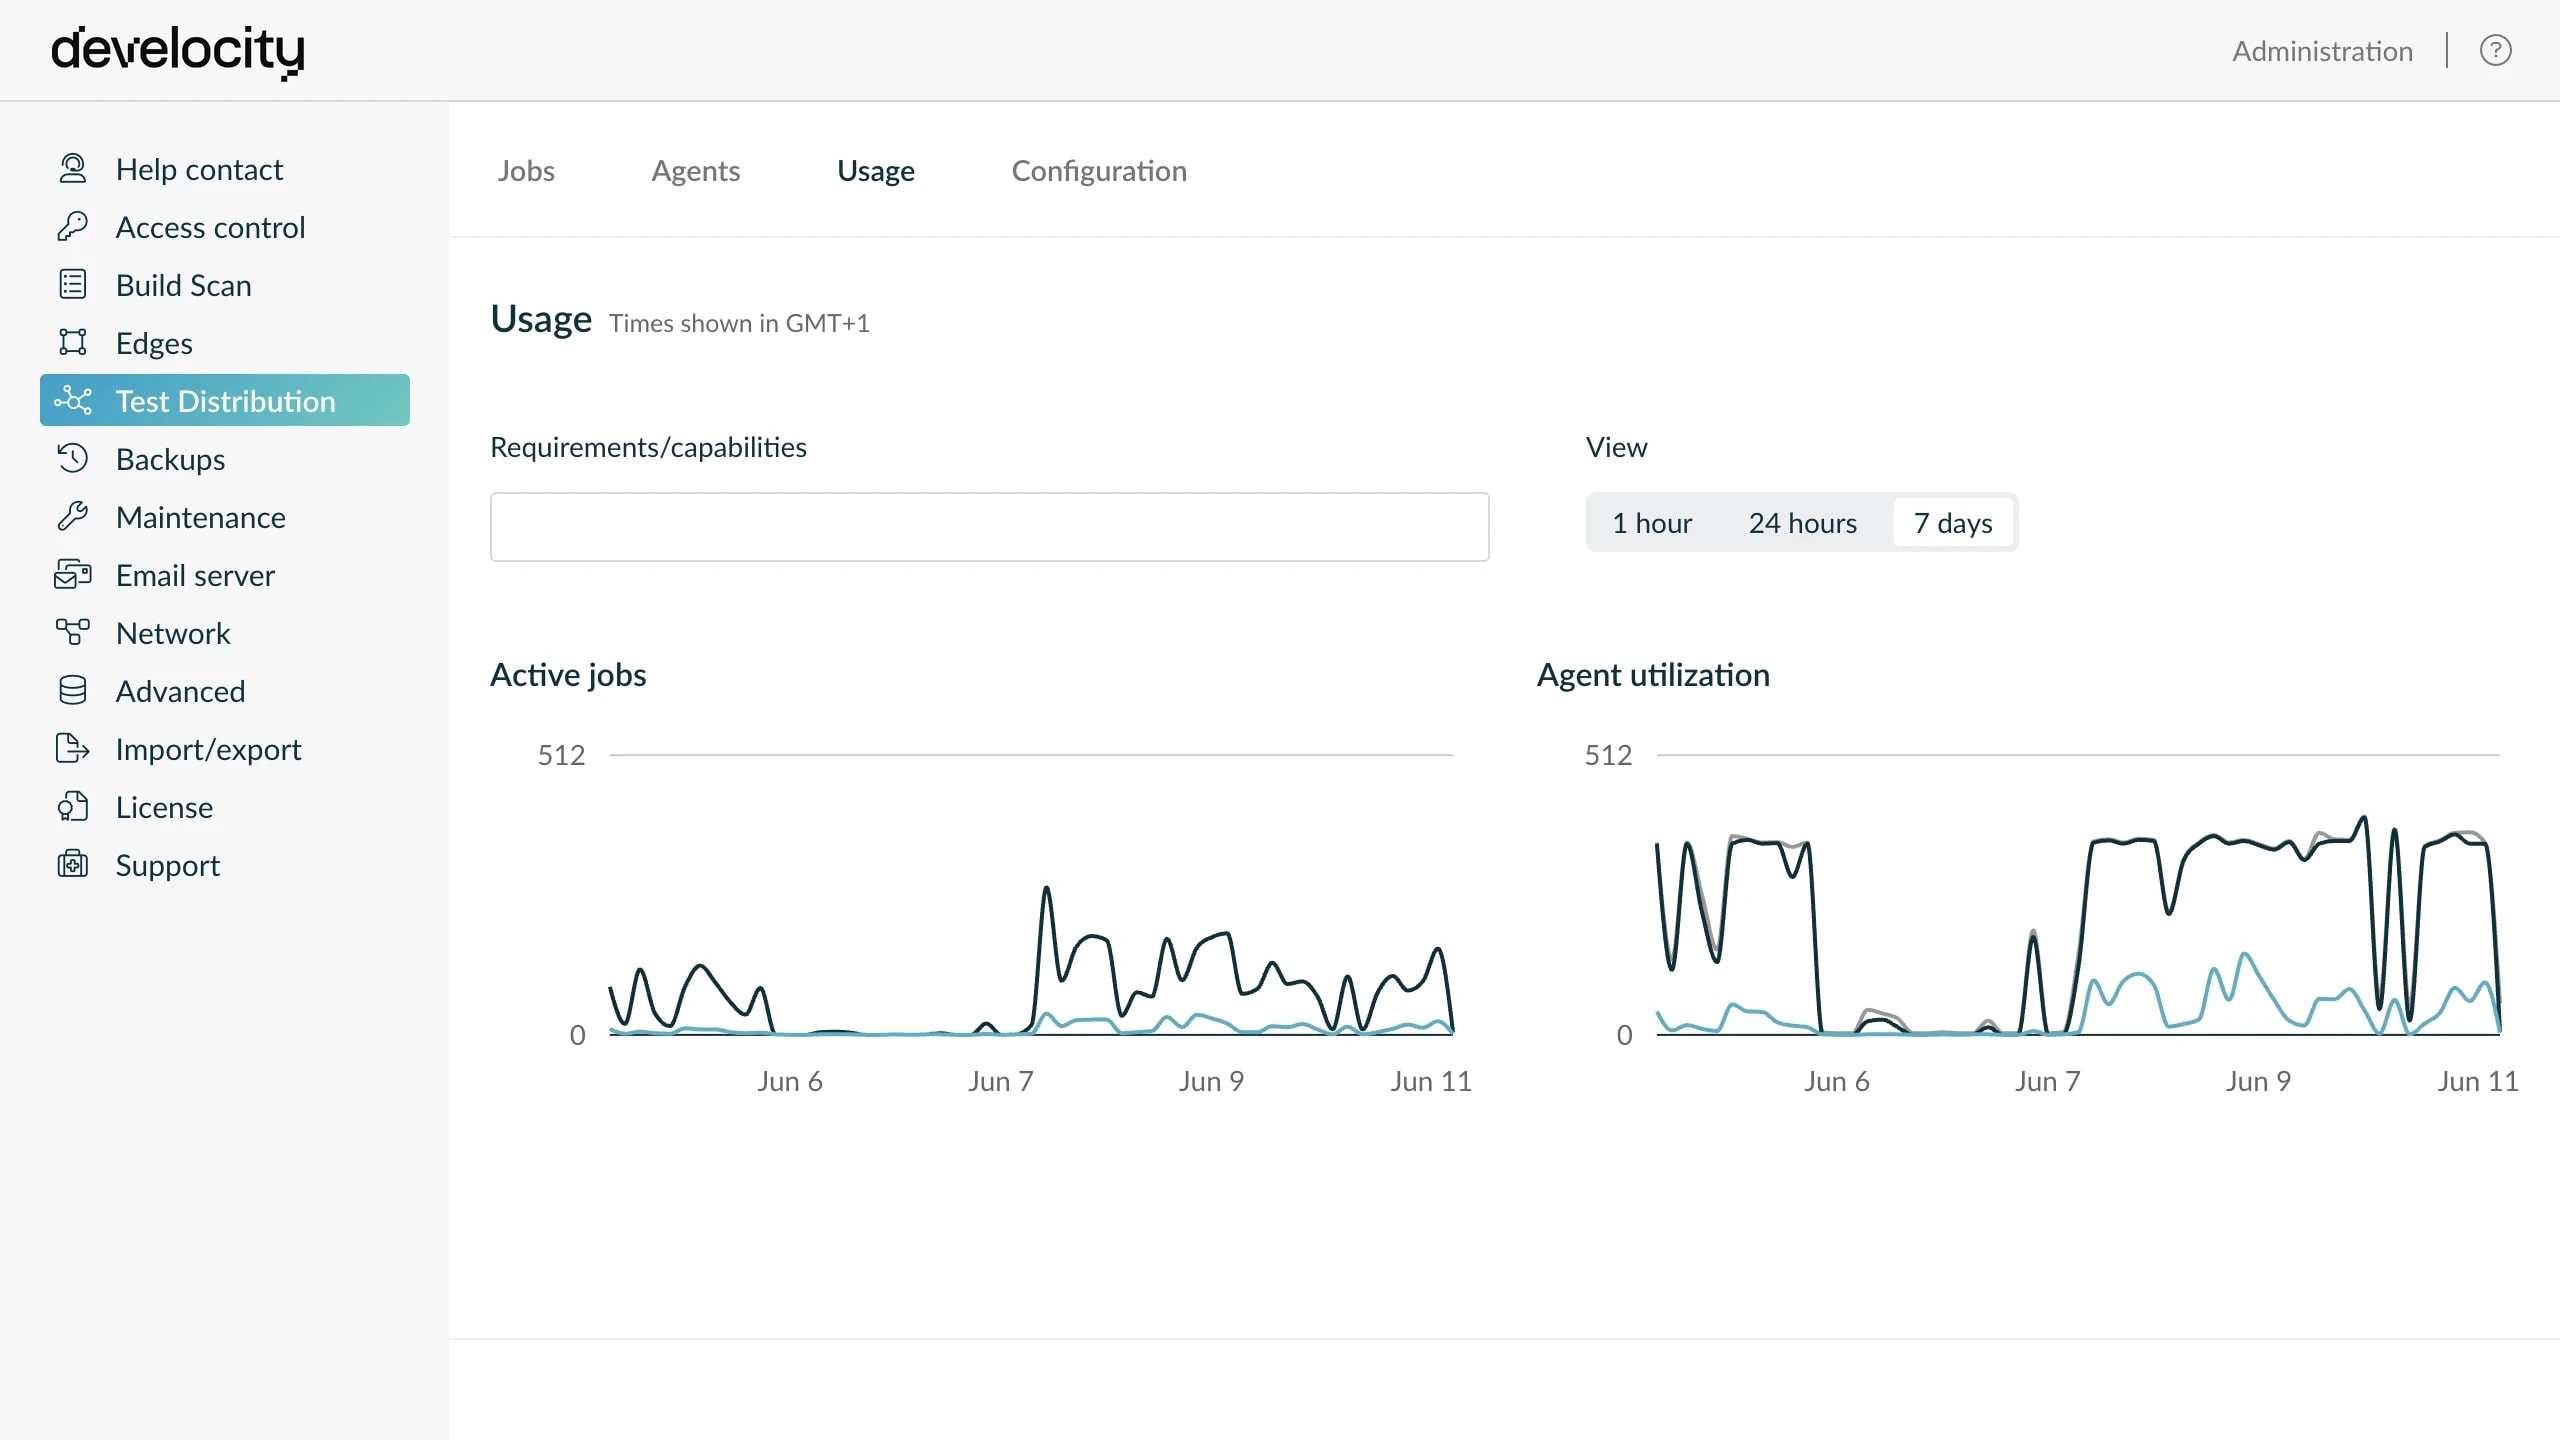Open the Administration link

pos(2322,51)
